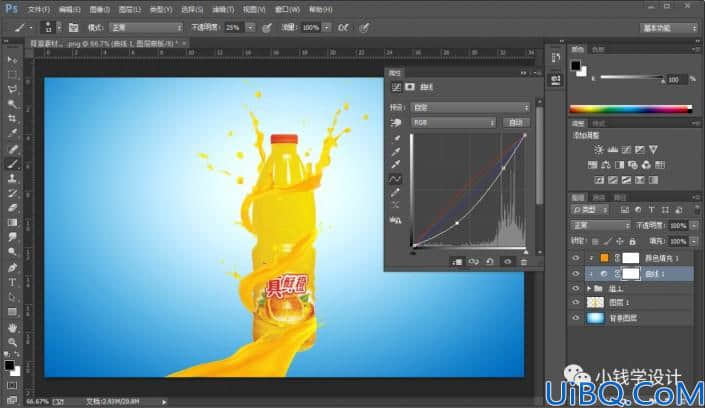This screenshot has height=408, width=705.
Task: Click the foreground color swatch in Color panel
Action: pyautogui.click(x=575, y=66)
